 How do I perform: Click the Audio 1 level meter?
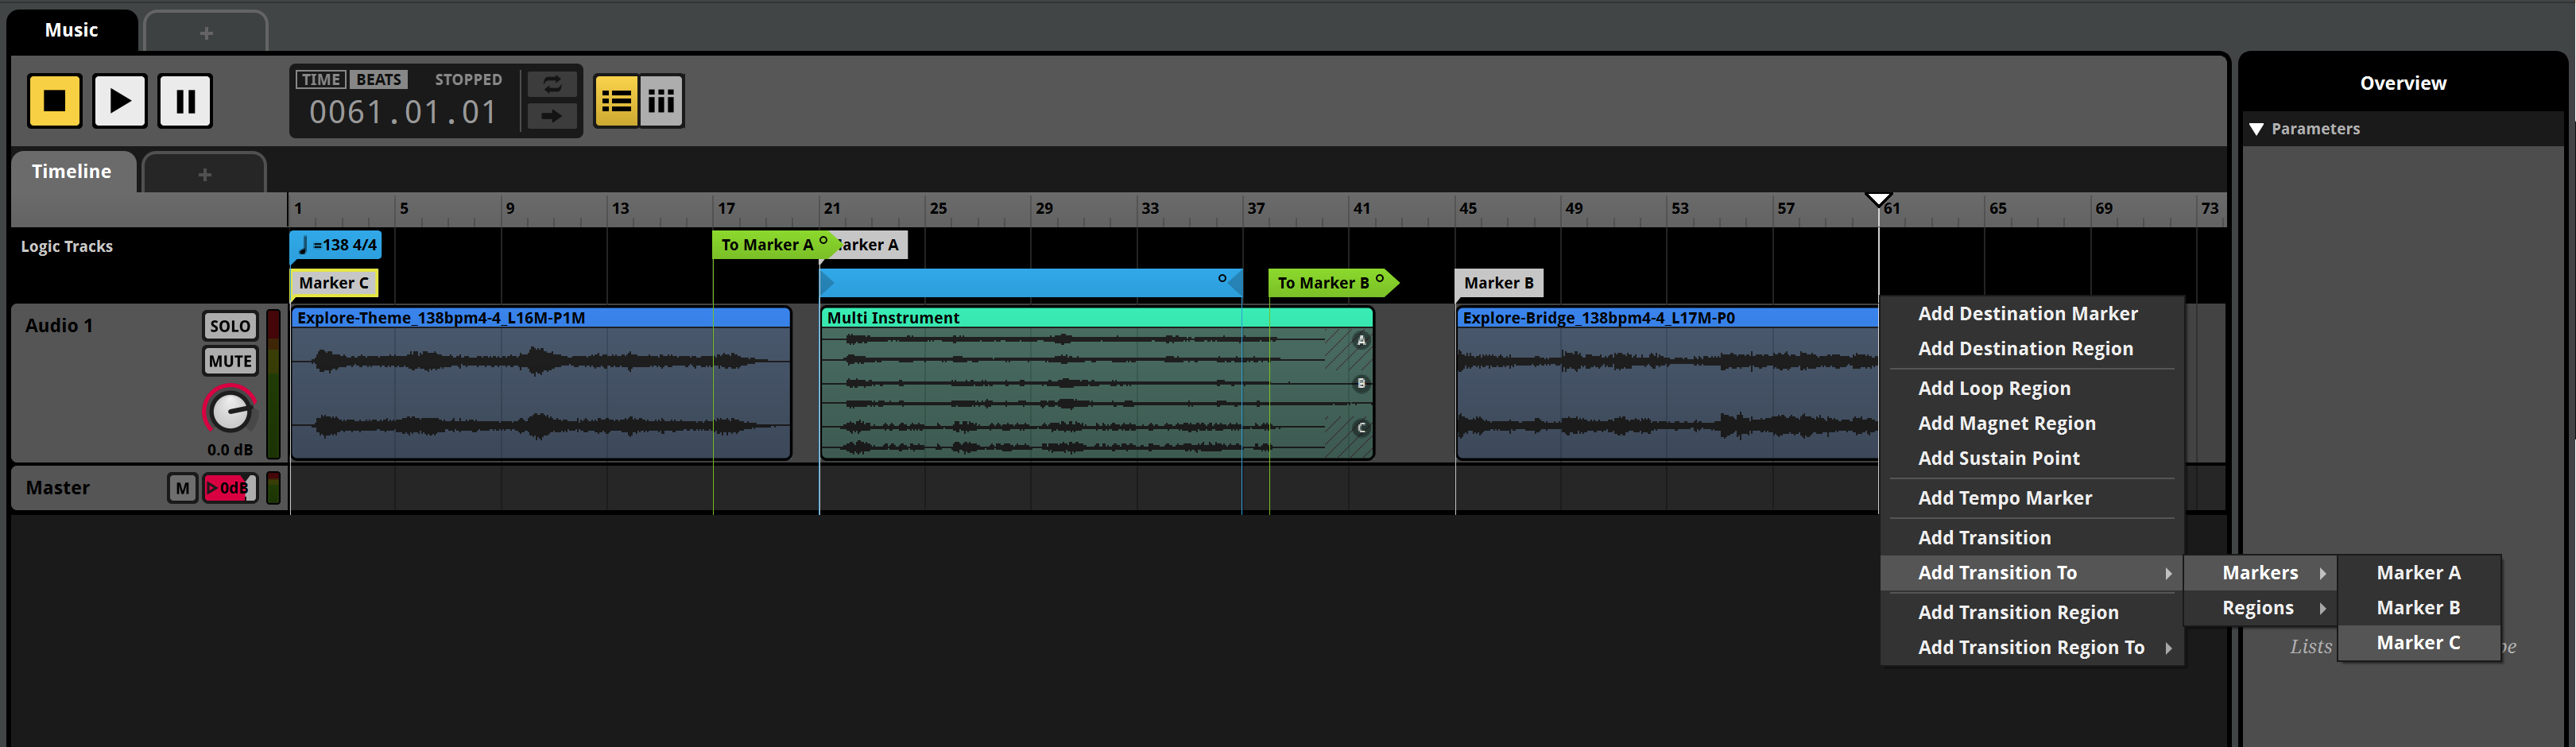coord(273,385)
